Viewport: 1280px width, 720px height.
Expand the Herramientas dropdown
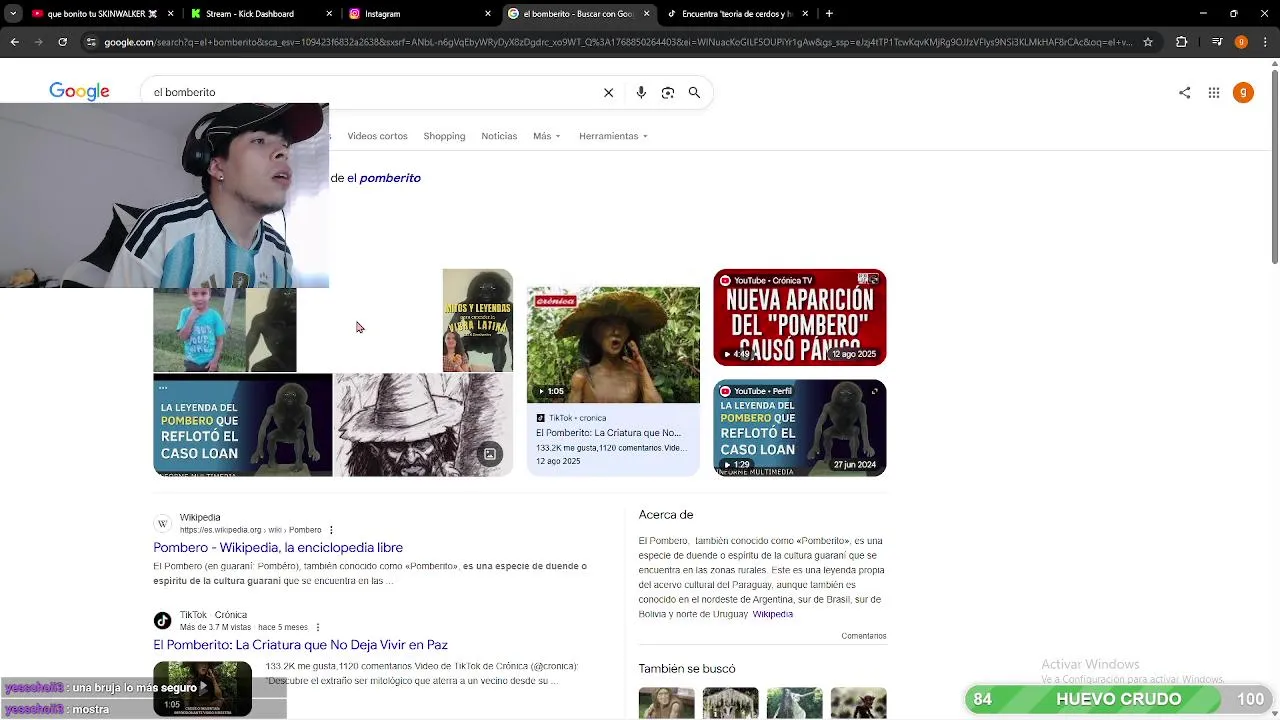[613, 136]
